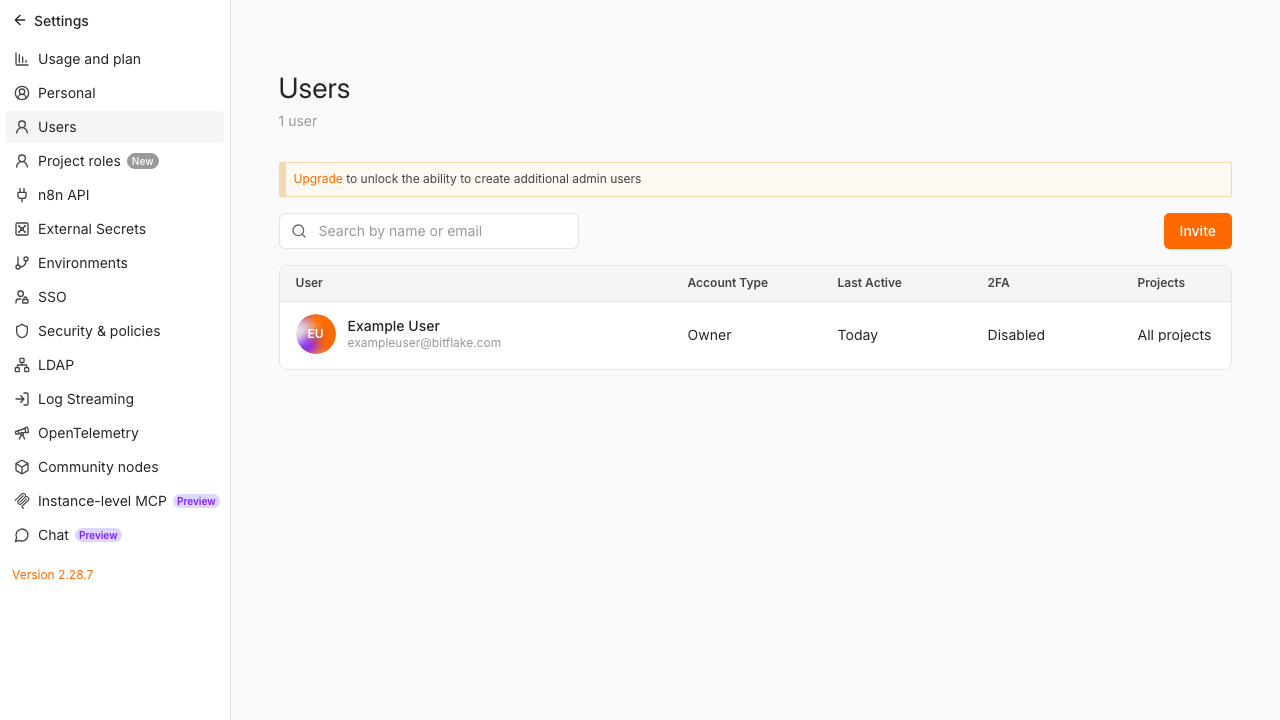
Task: Open External Secrets settings
Action: (115, 229)
